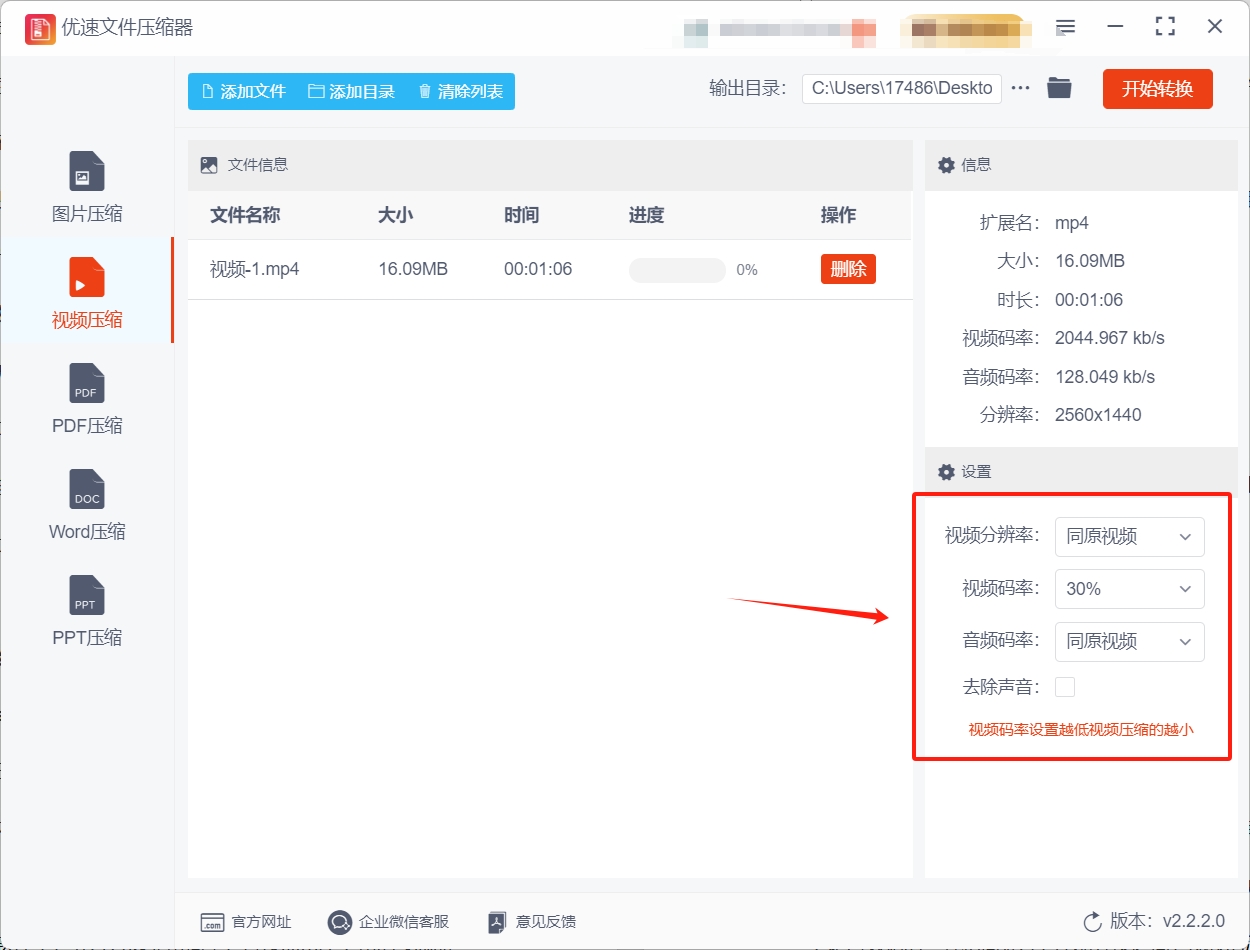The height and width of the screenshot is (950, 1250).
Task: Click the 00:01:06 time cell in file row
Action: (x=538, y=269)
